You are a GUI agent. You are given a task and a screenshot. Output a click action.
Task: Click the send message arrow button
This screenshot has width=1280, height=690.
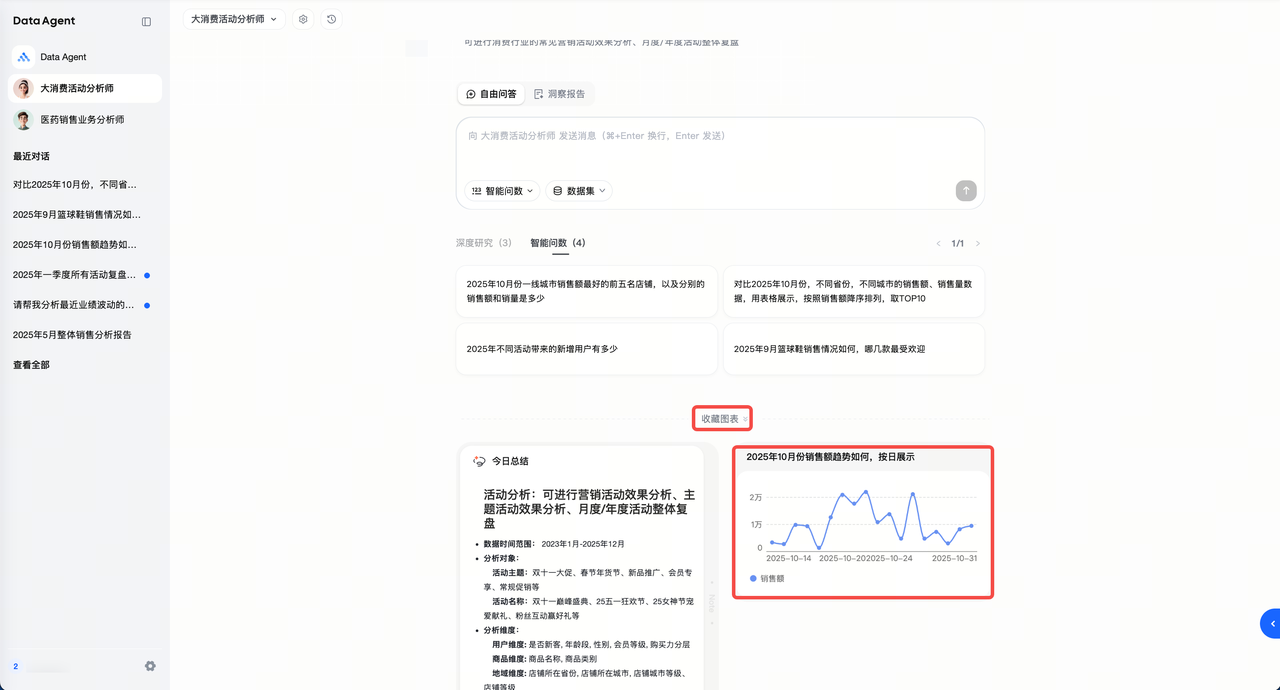(965, 190)
